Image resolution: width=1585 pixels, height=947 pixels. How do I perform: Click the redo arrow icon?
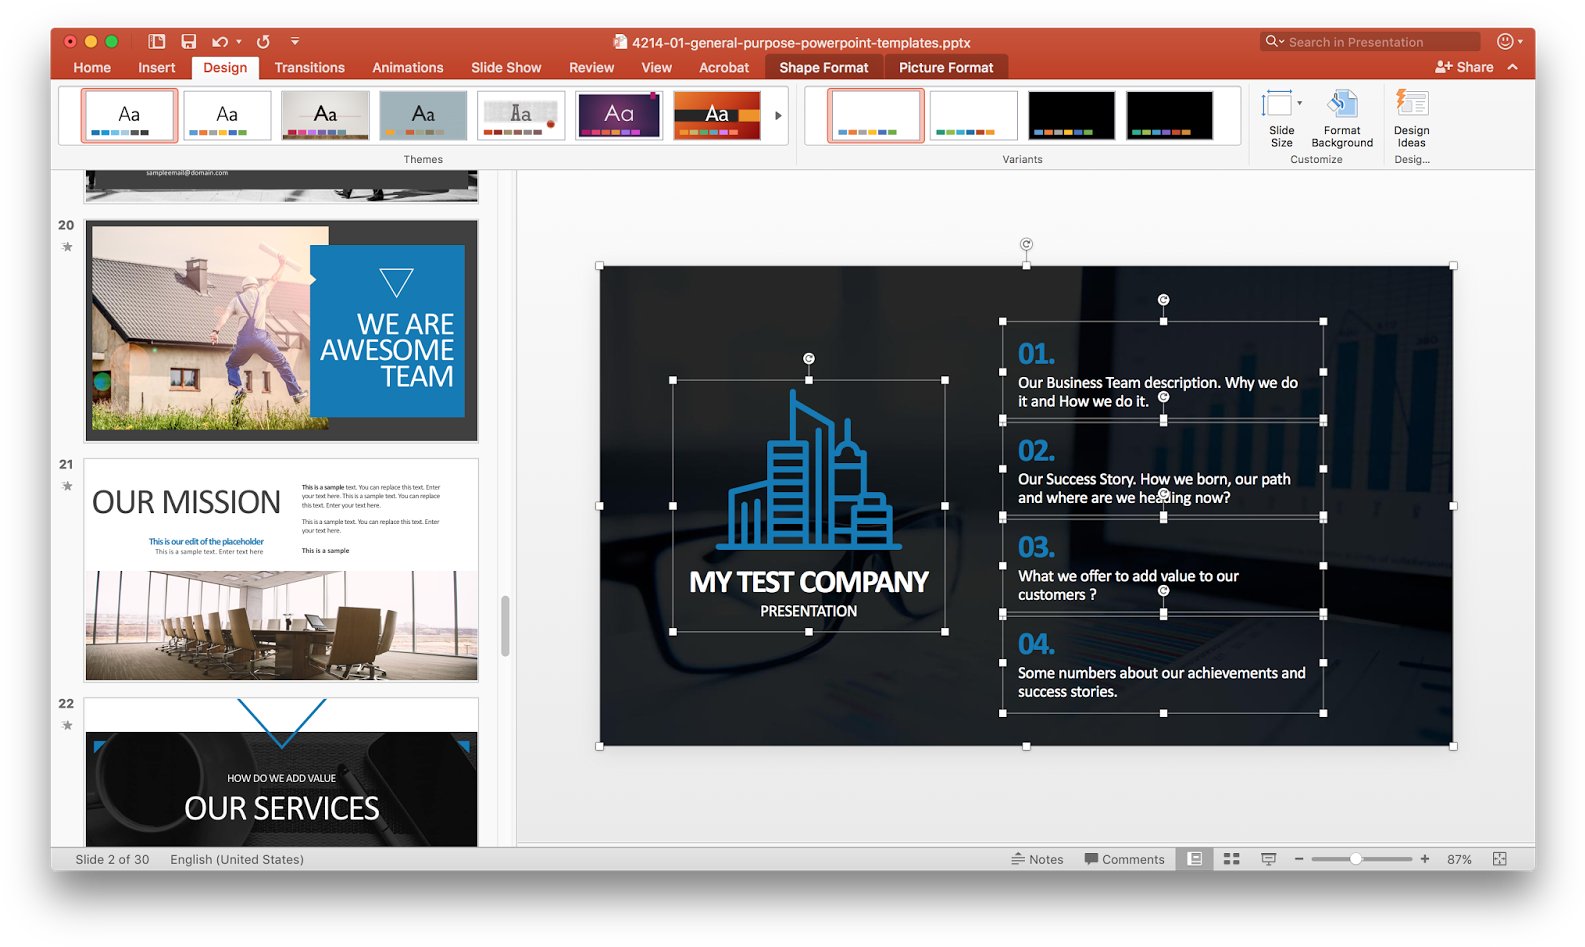[263, 41]
